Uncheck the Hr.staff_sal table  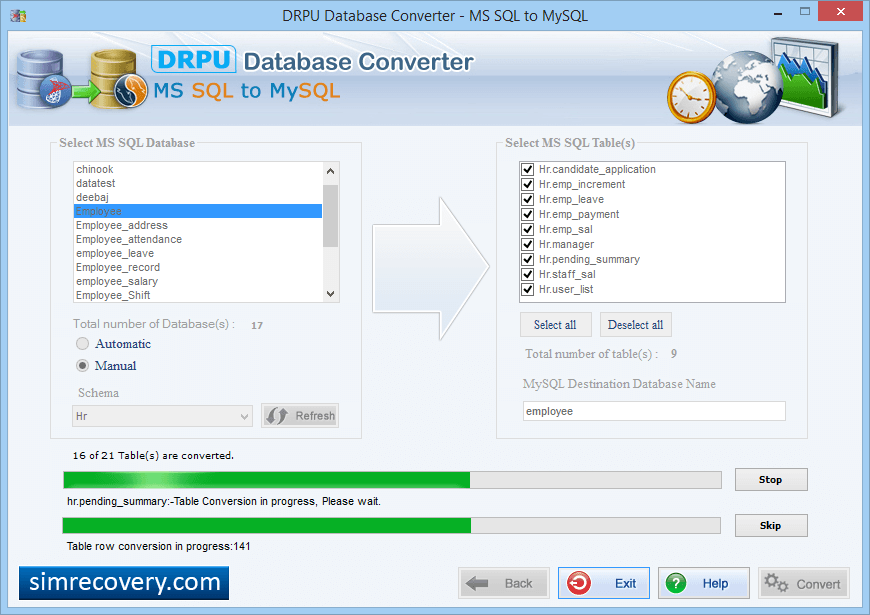coord(527,274)
